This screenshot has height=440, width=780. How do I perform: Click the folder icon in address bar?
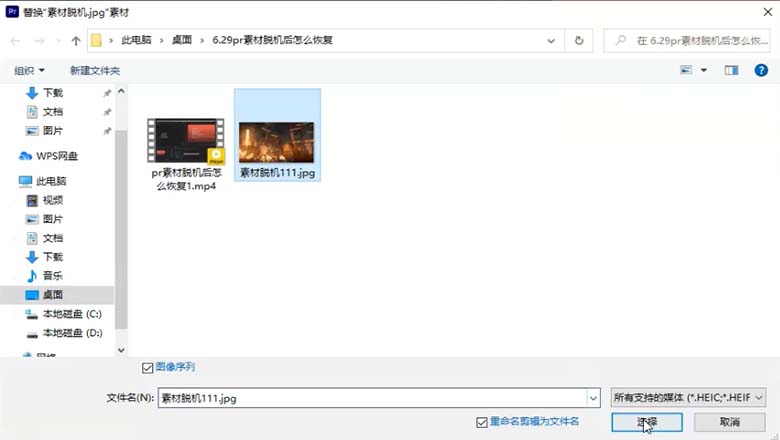(x=97, y=40)
